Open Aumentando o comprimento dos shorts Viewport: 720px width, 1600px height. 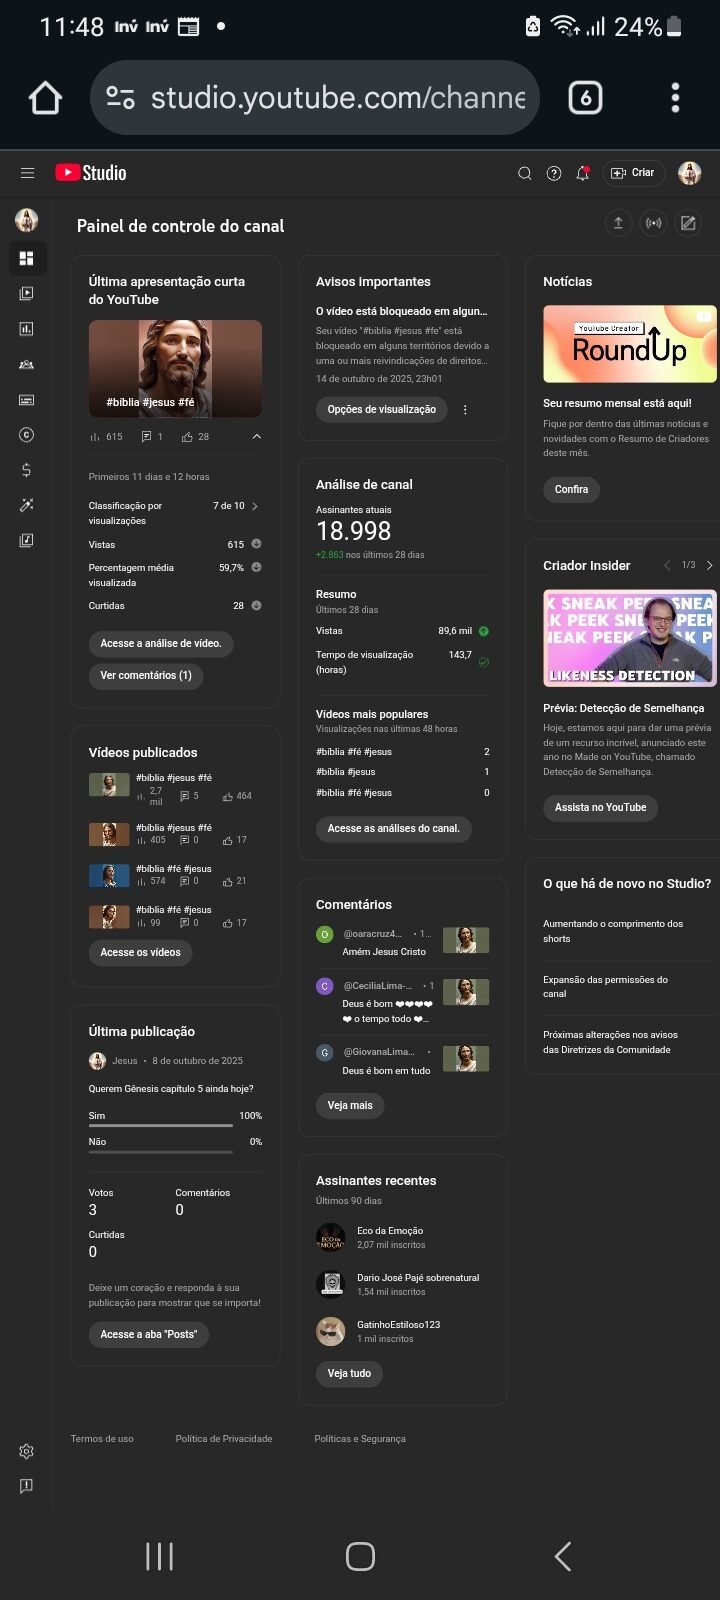click(613, 931)
